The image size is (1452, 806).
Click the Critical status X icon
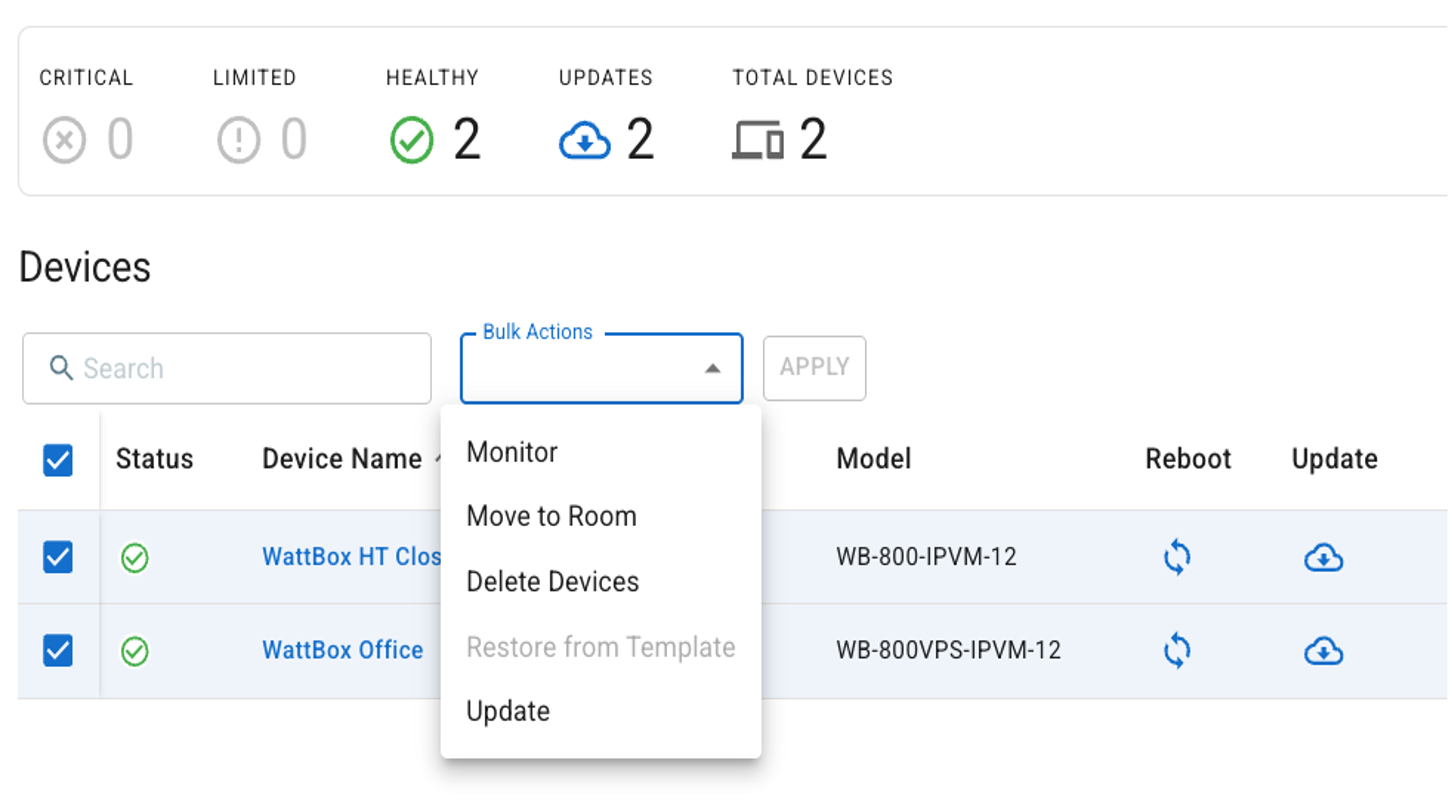[65, 140]
